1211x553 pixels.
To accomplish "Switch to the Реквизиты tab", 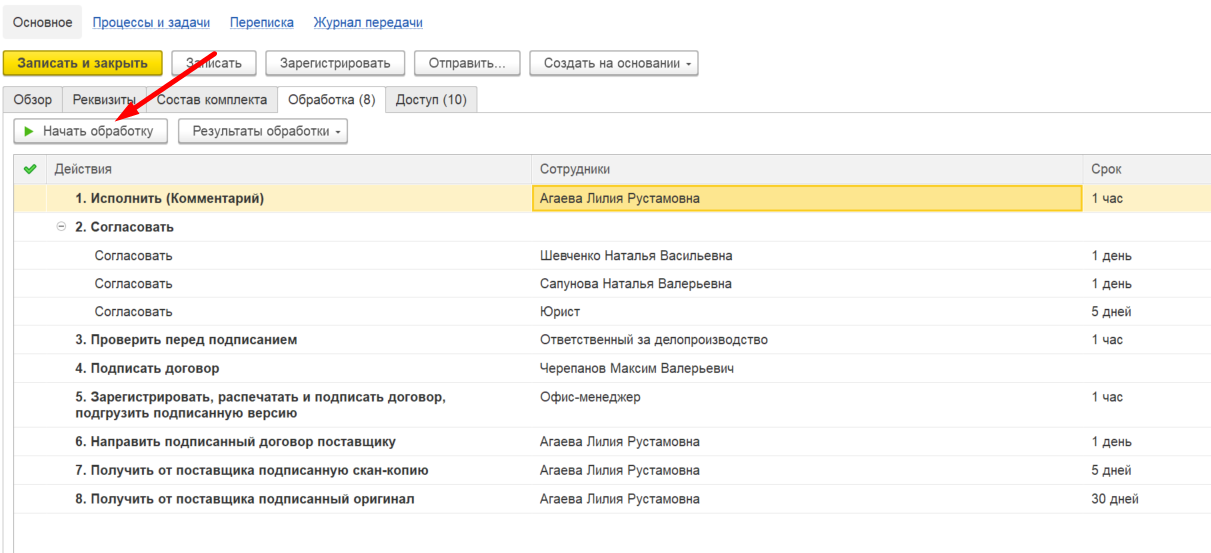I will pyautogui.click(x=104, y=100).
